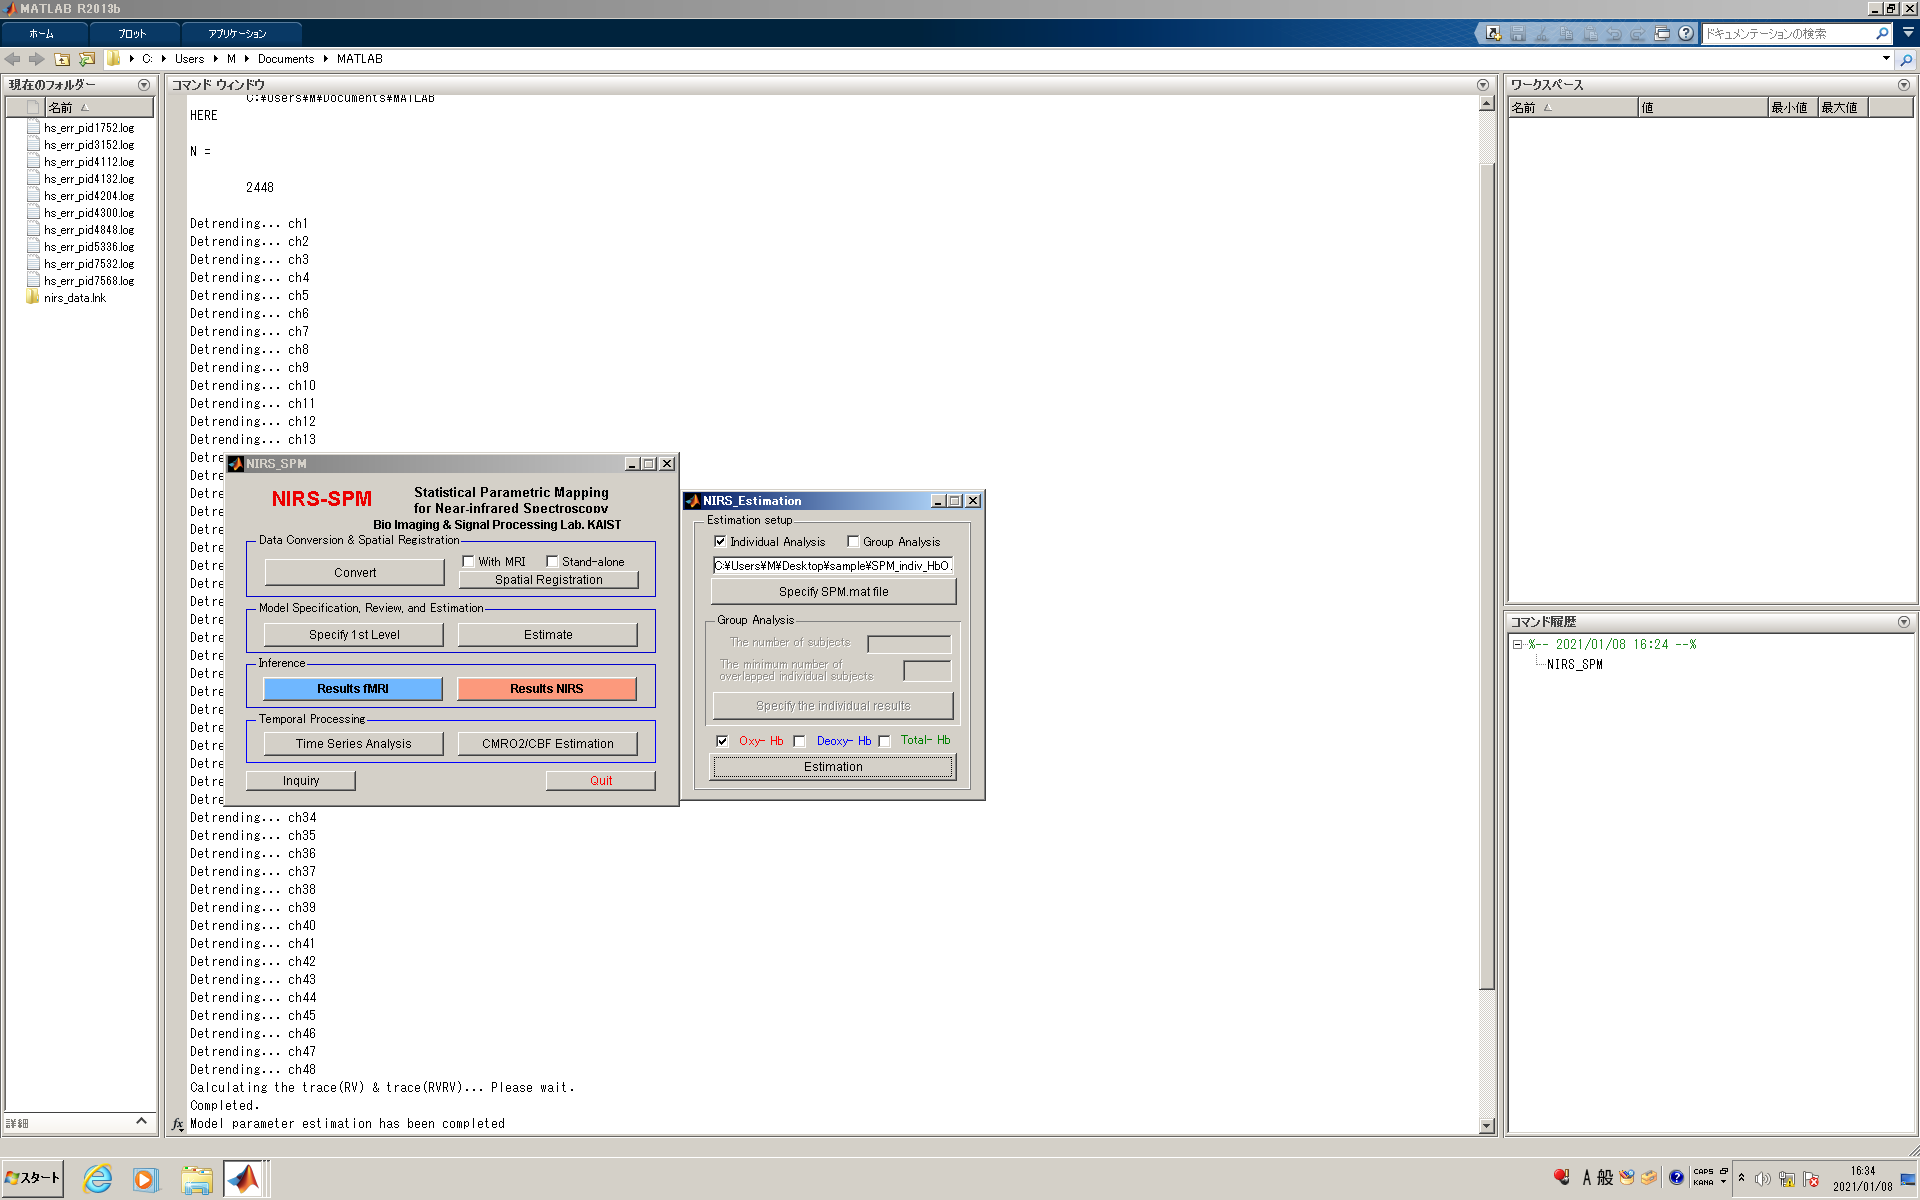Click the Results NIRS button
The image size is (1920, 1200).
tap(546, 688)
